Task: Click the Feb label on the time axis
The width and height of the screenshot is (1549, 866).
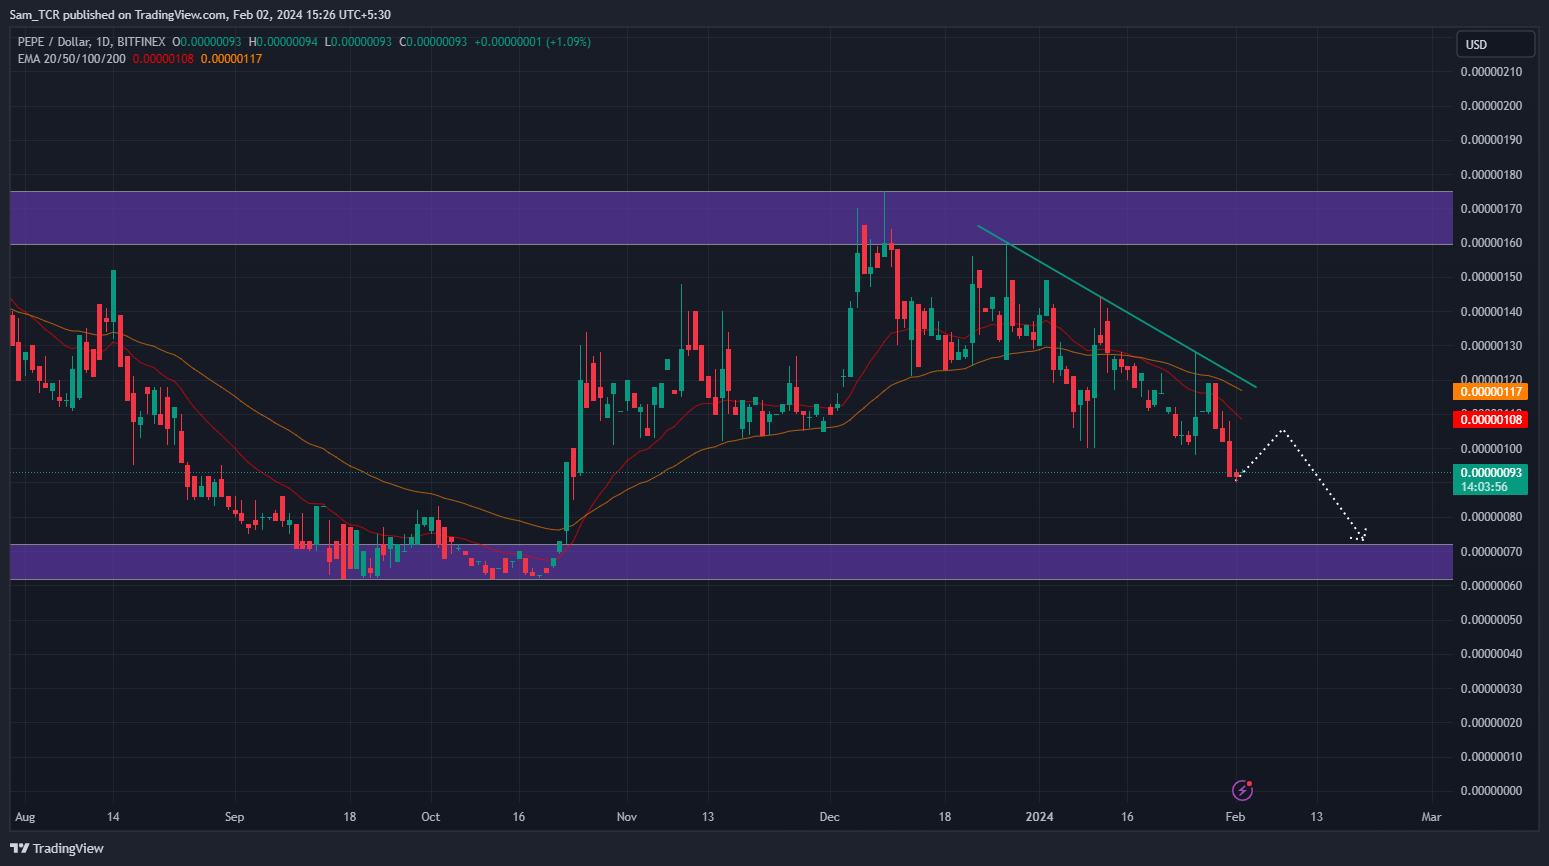Action: (x=1236, y=817)
